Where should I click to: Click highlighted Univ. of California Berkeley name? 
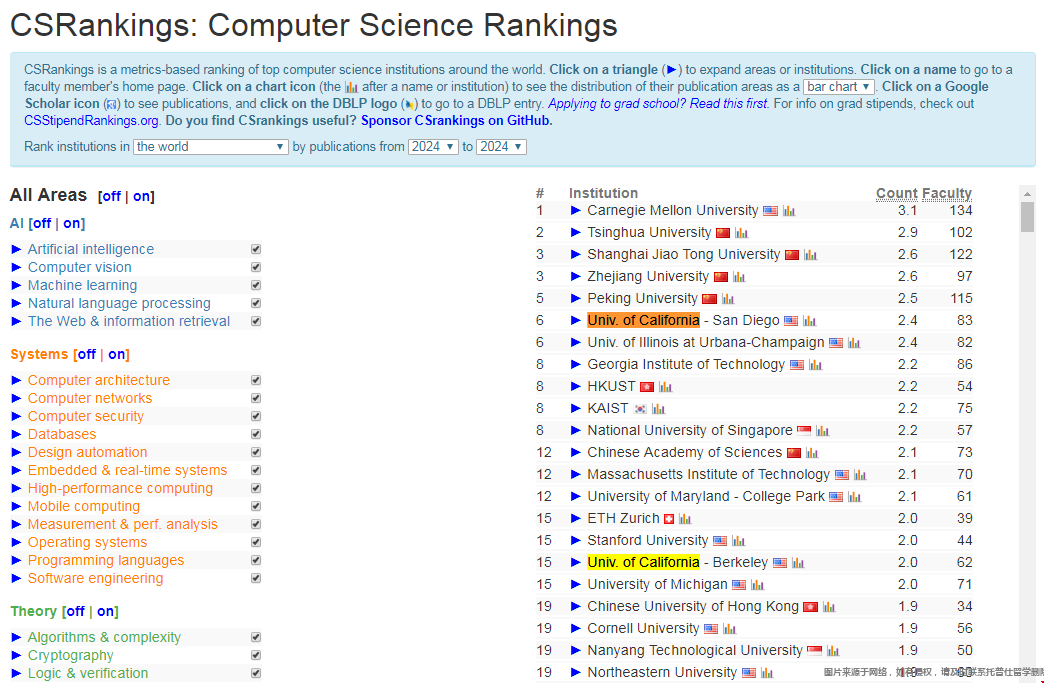[x=643, y=563]
